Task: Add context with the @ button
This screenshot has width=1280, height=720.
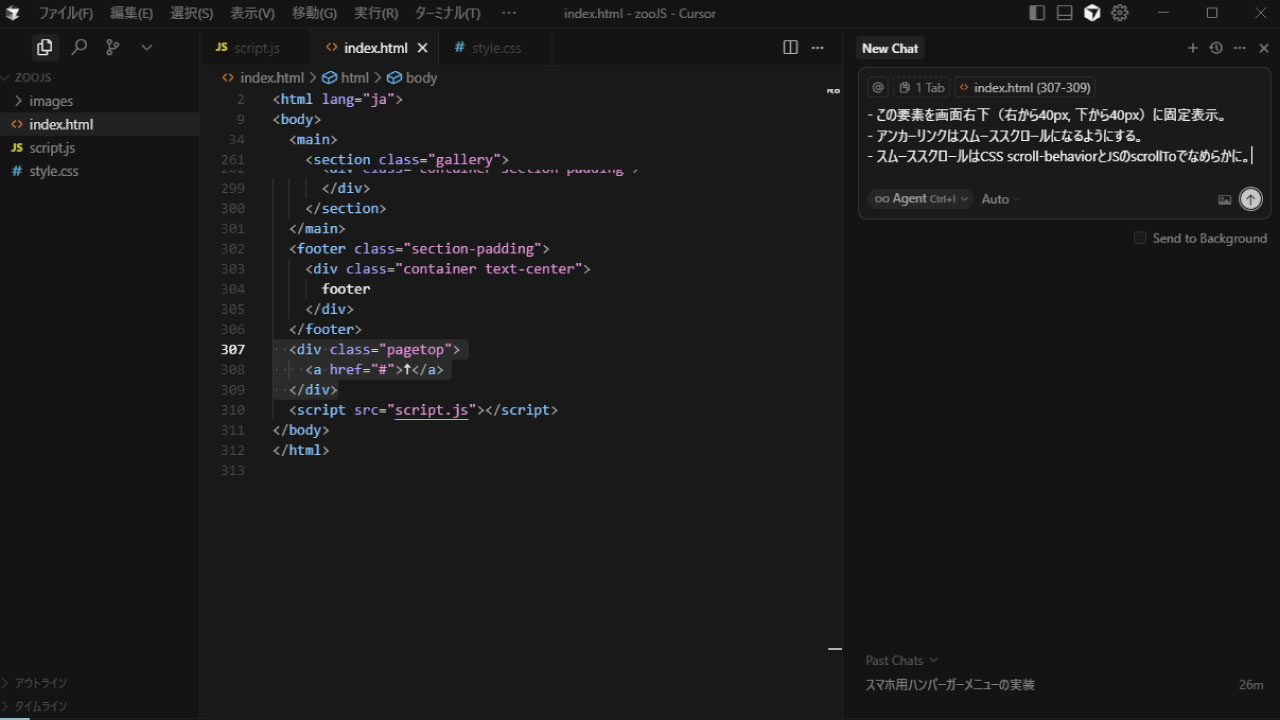Action: coord(878,87)
